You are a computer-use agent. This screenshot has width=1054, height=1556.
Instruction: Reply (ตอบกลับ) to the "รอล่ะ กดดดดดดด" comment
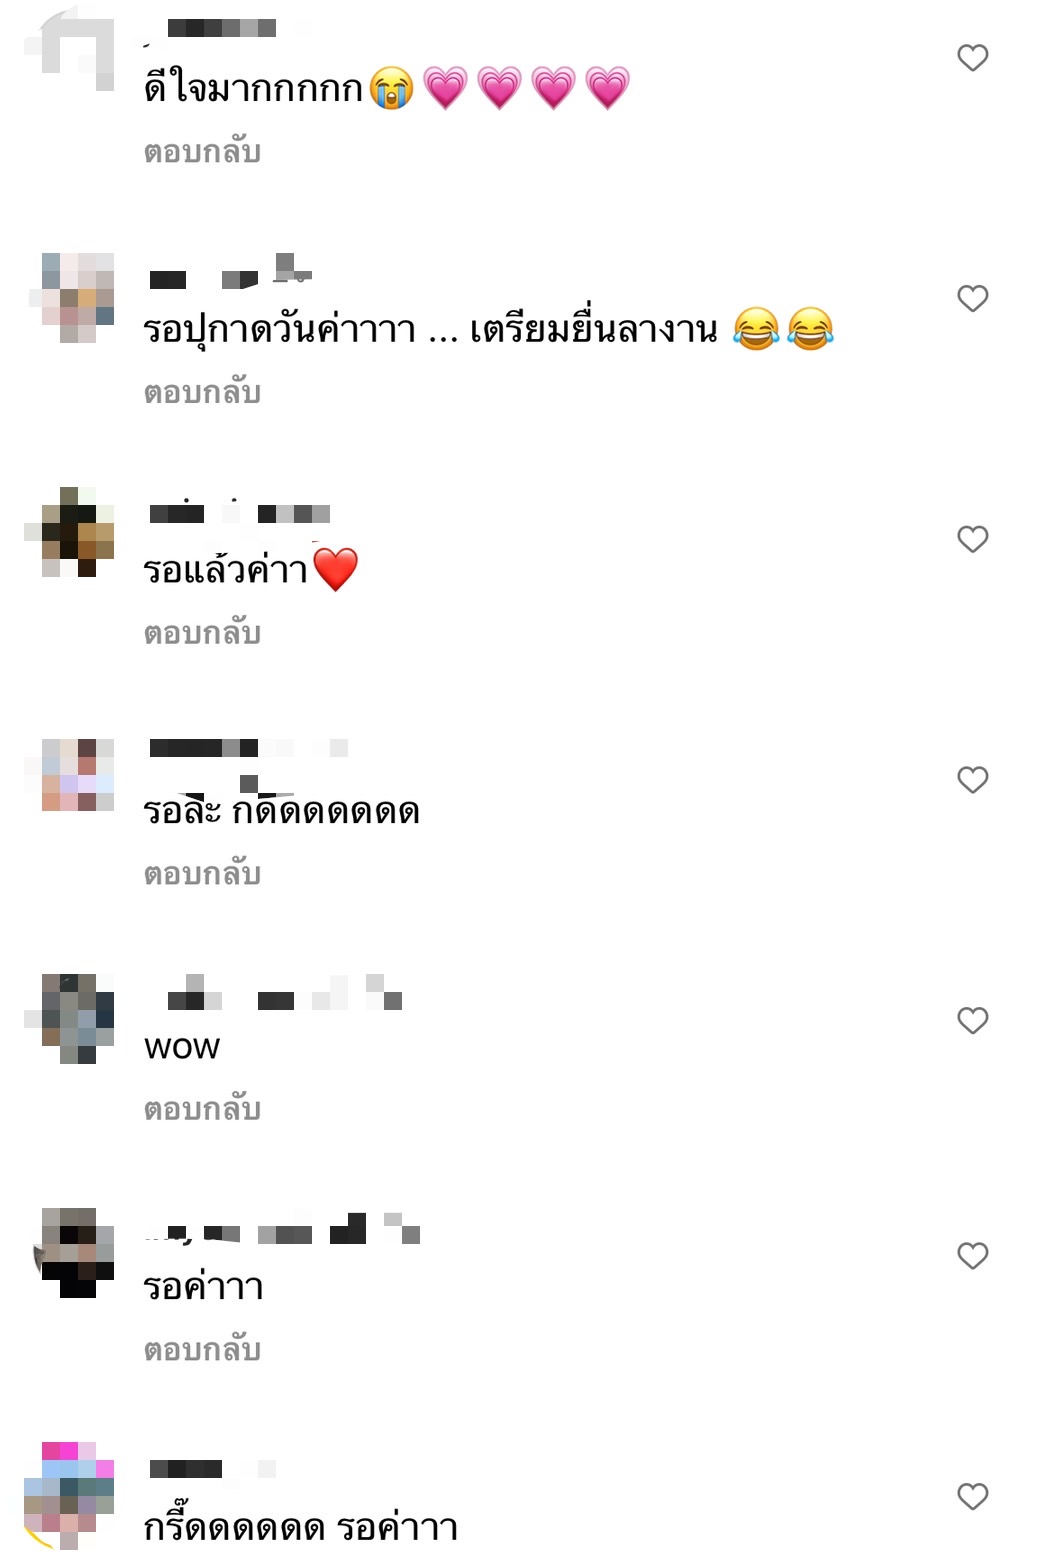click(x=203, y=874)
